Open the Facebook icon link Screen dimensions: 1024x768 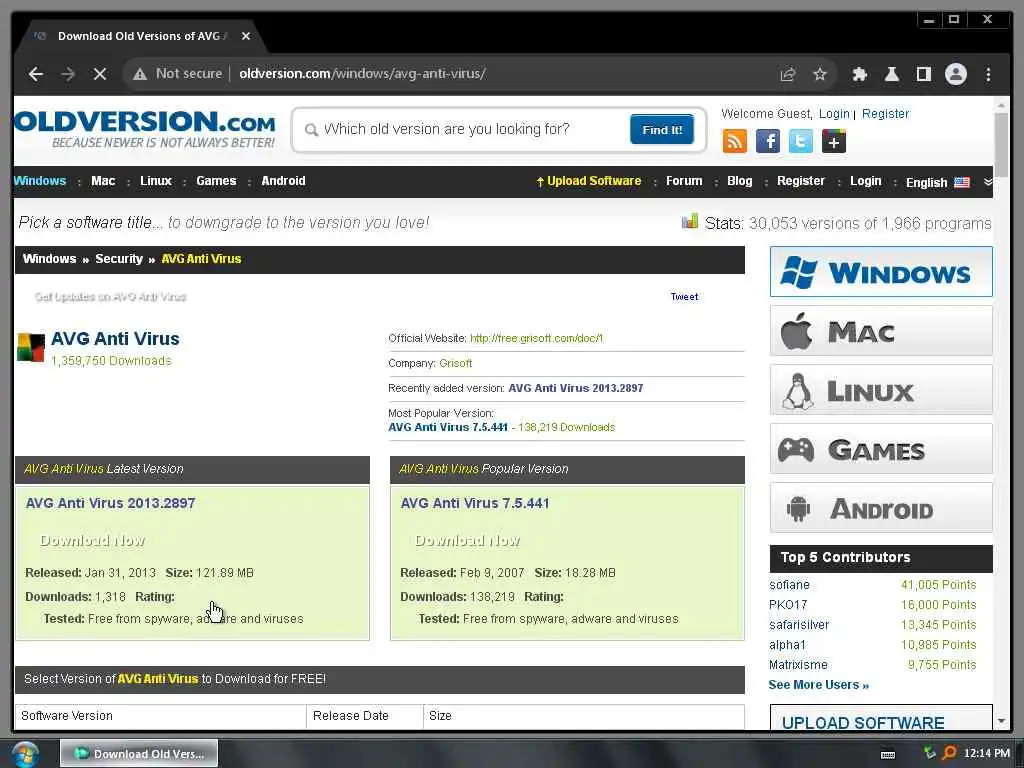(768, 141)
